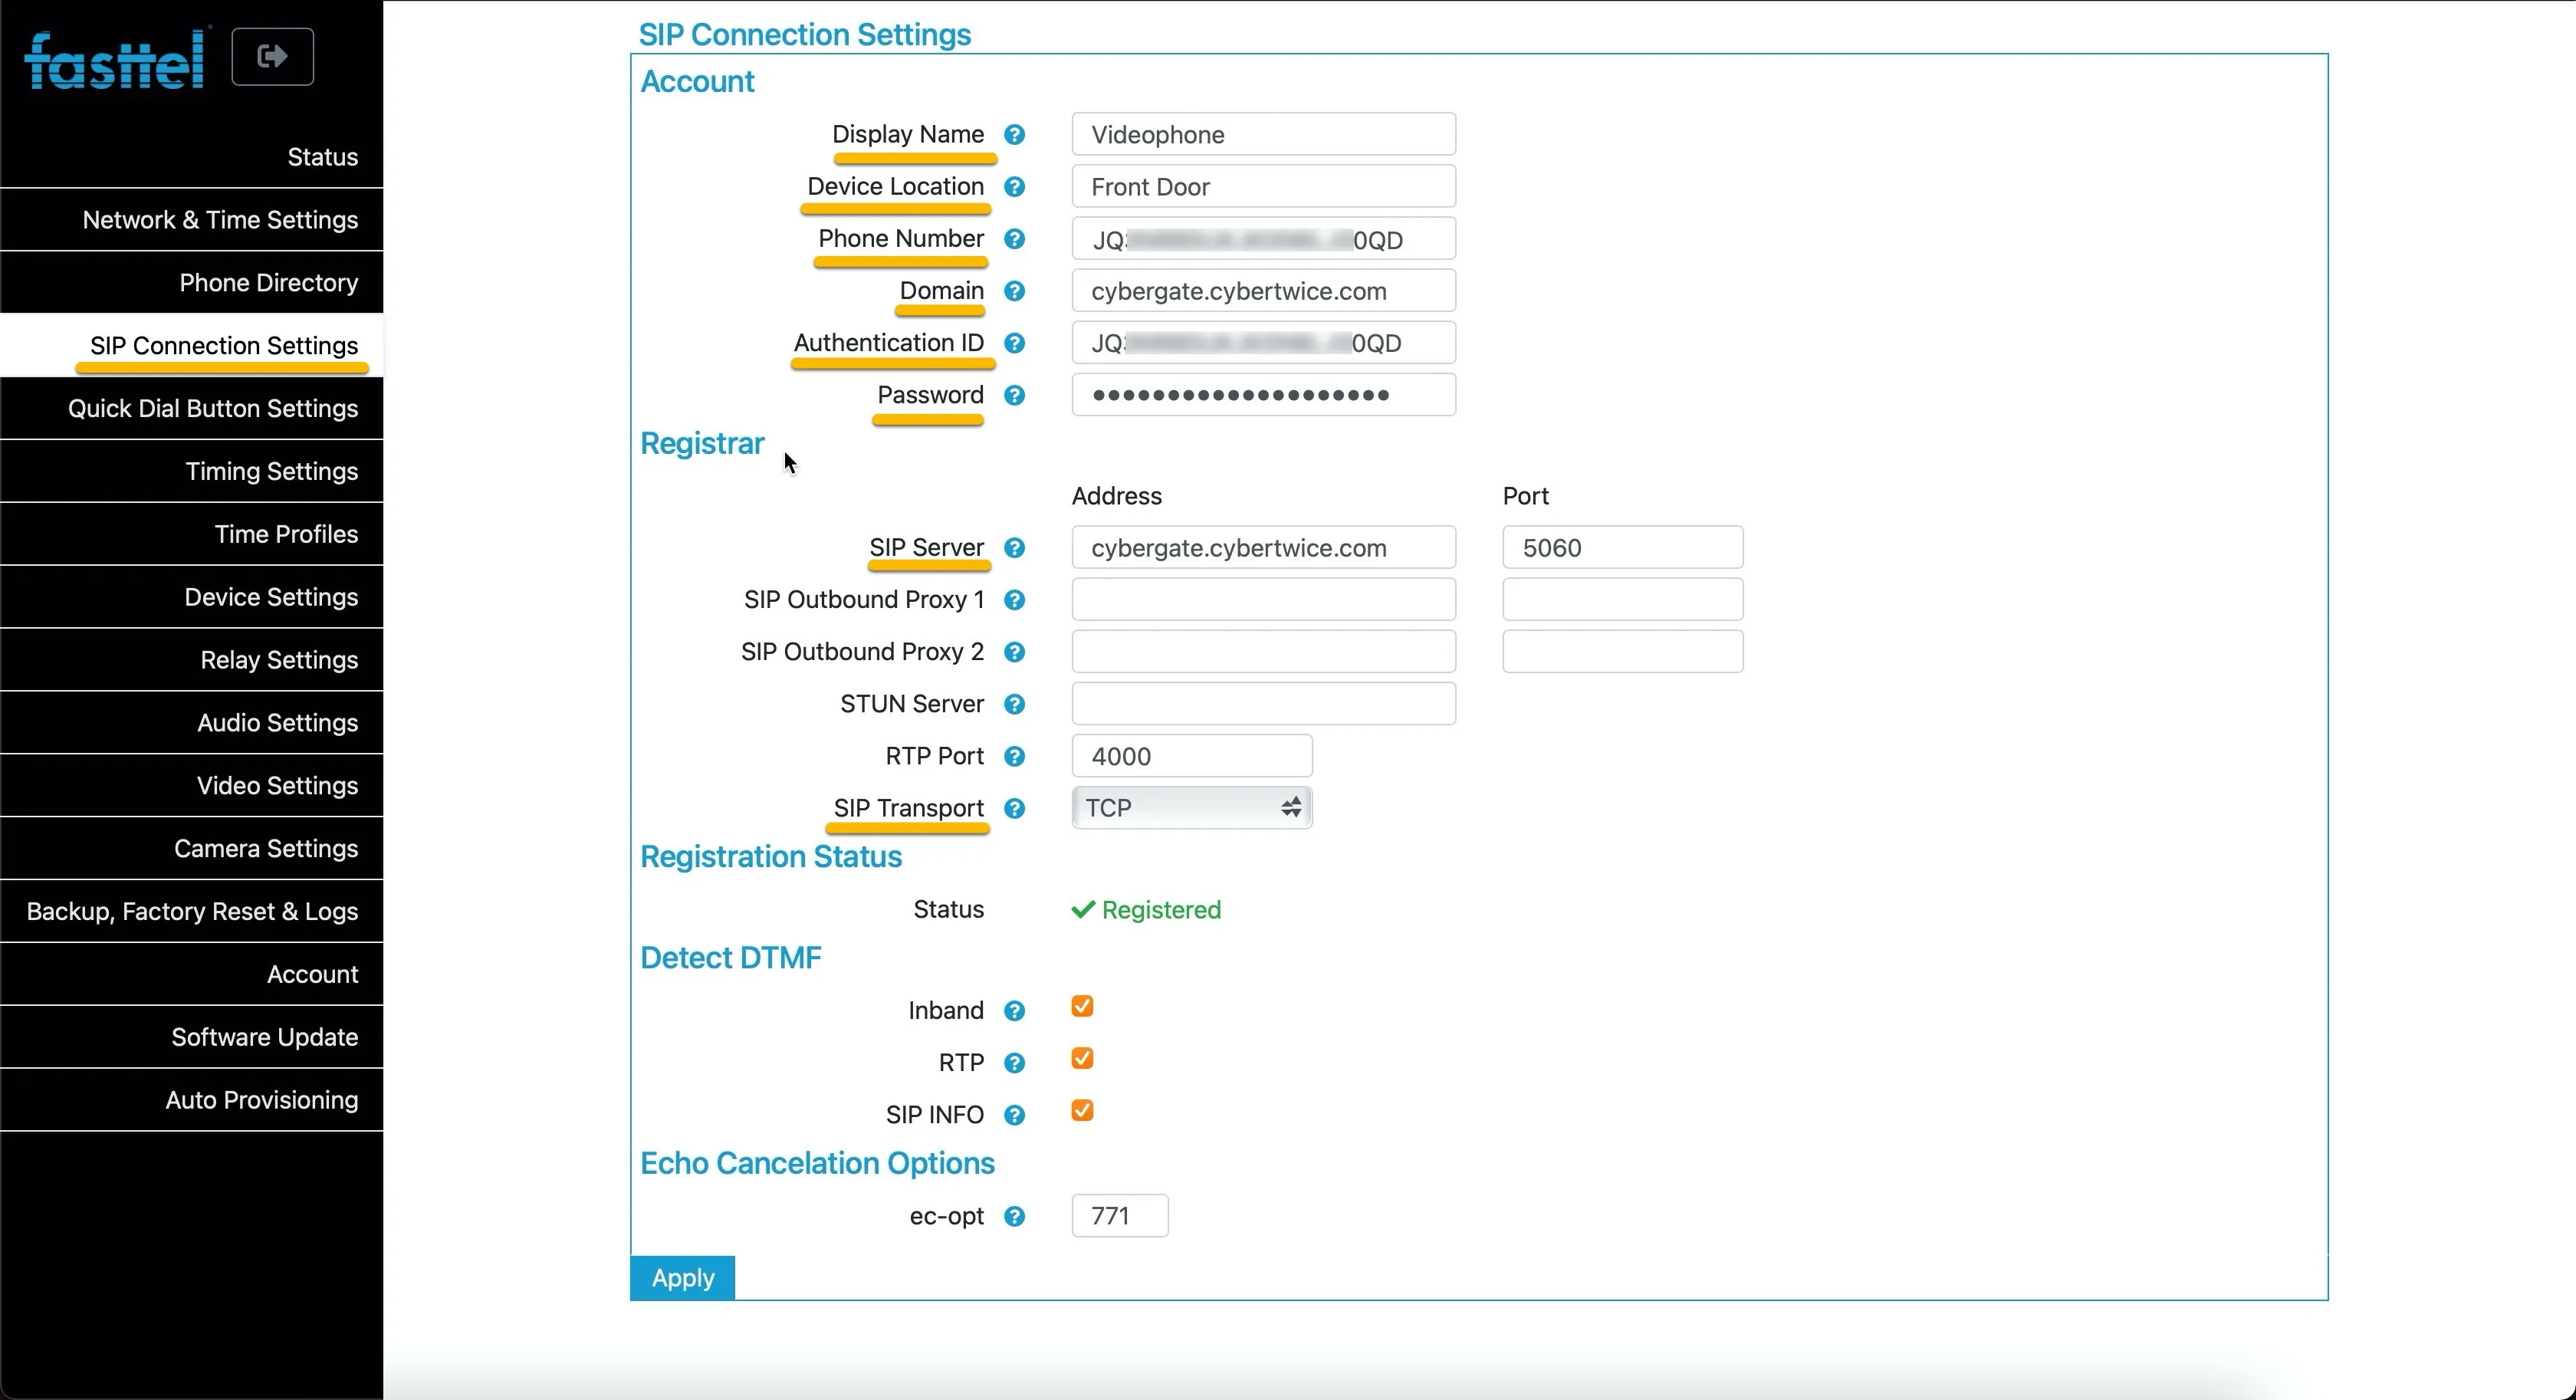Open the Password help icon

tap(1014, 396)
